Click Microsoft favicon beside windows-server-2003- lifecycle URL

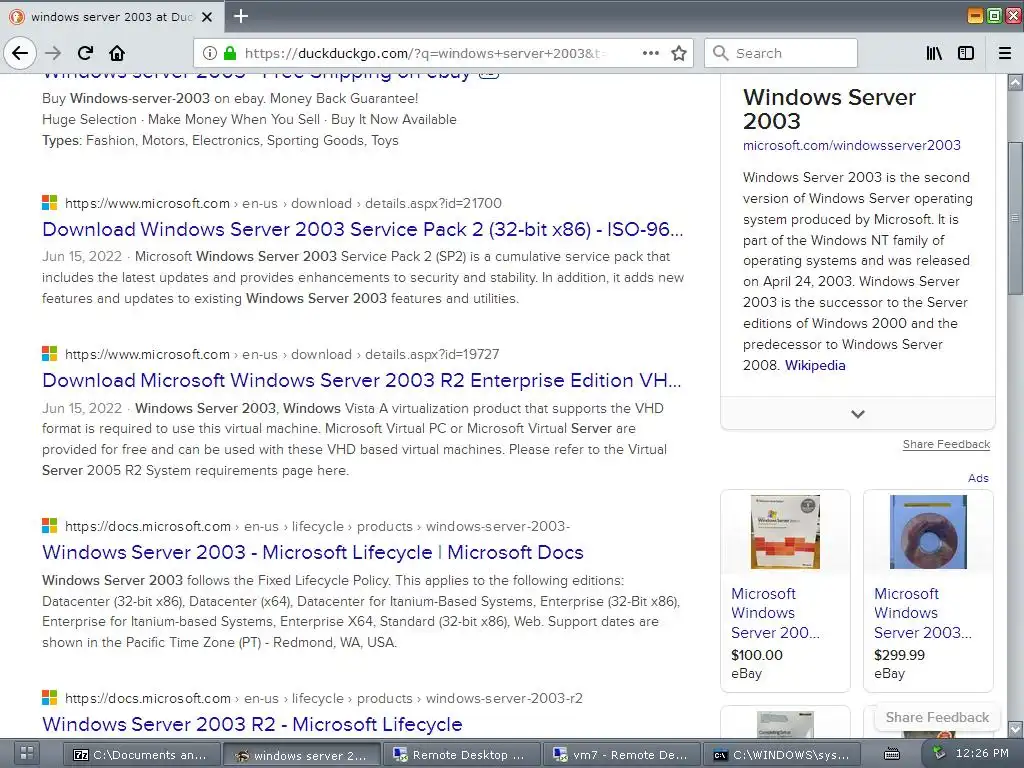pos(50,525)
